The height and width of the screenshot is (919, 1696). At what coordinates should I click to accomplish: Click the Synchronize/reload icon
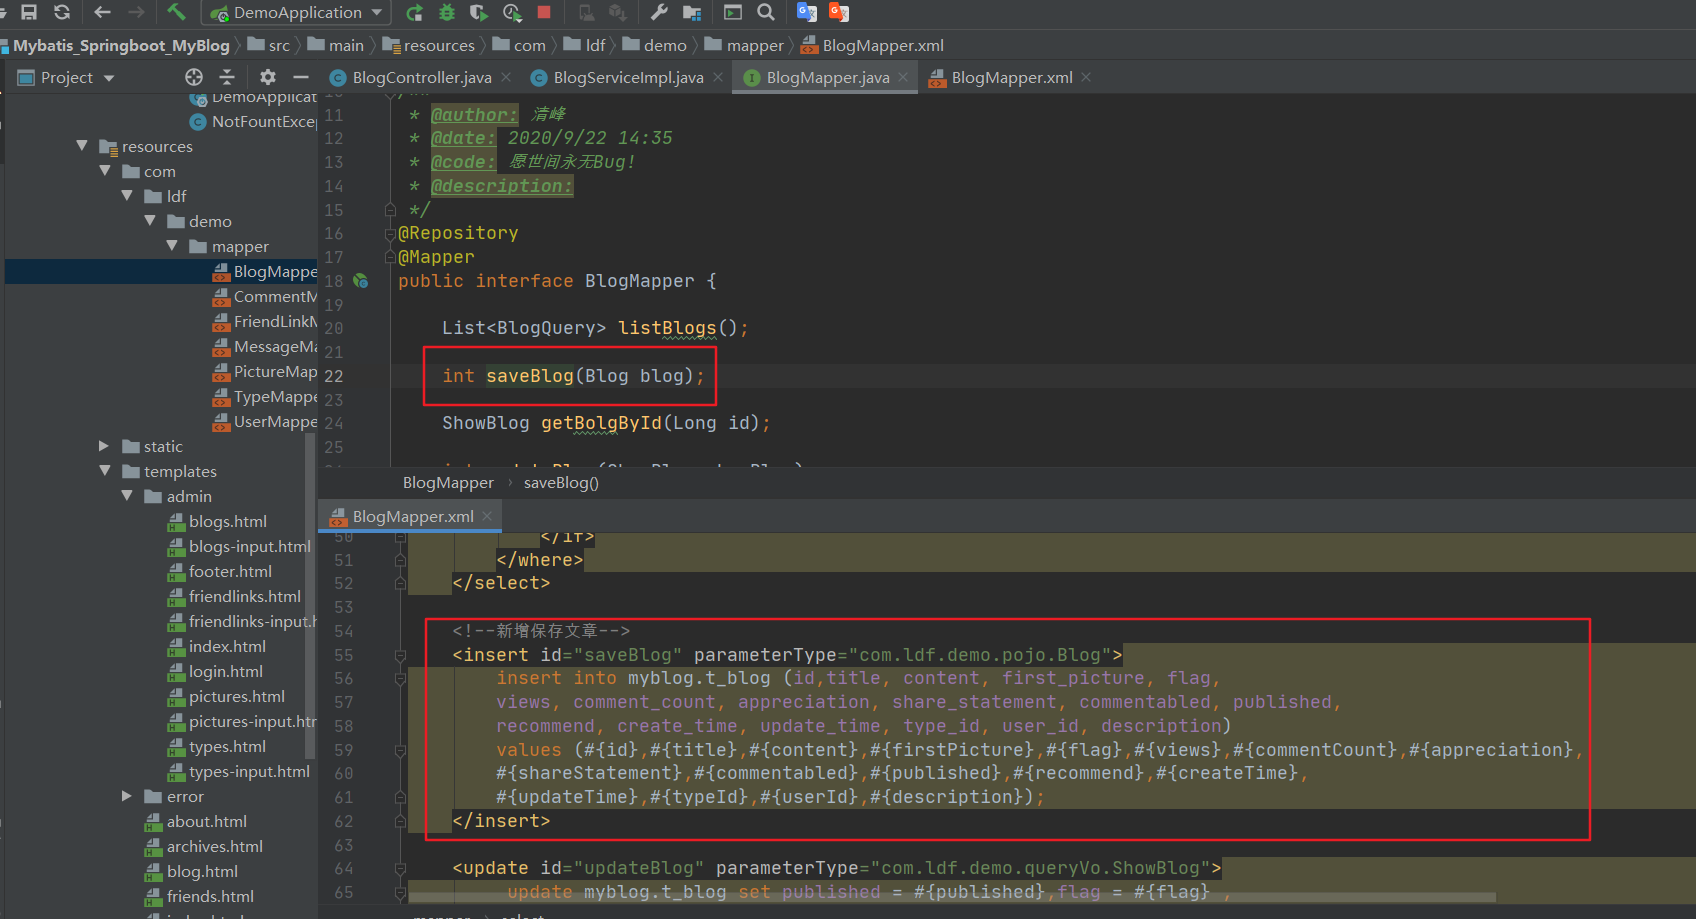[62, 12]
